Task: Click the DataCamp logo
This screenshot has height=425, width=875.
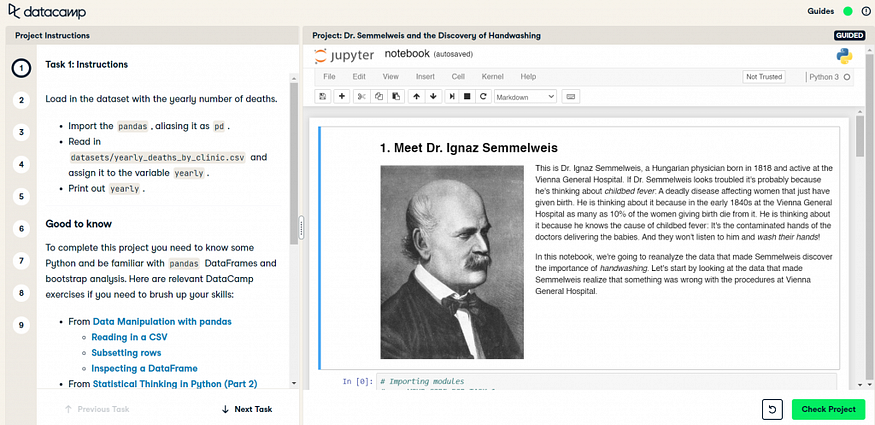Action: click(47, 11)
